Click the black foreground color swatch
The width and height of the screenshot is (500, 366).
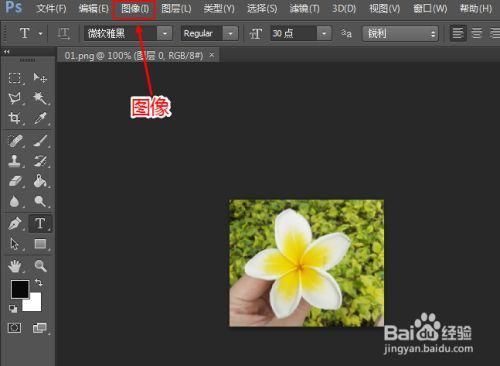(x=20, y=289)
